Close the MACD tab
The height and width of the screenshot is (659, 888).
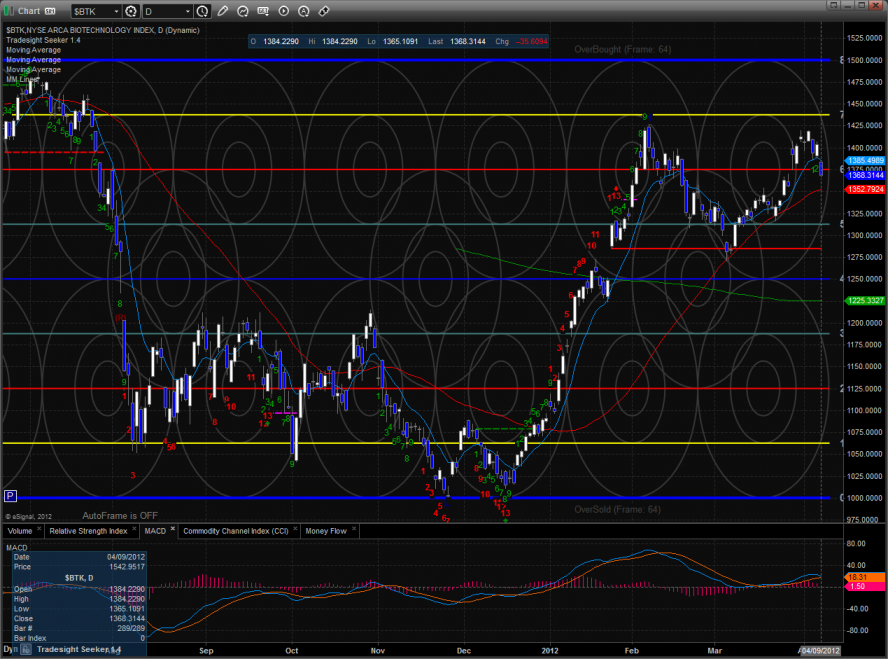click(172, 529)
